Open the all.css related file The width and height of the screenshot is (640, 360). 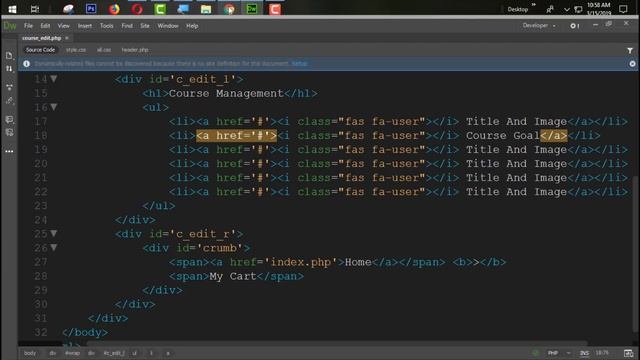click(x=104, y=50)
